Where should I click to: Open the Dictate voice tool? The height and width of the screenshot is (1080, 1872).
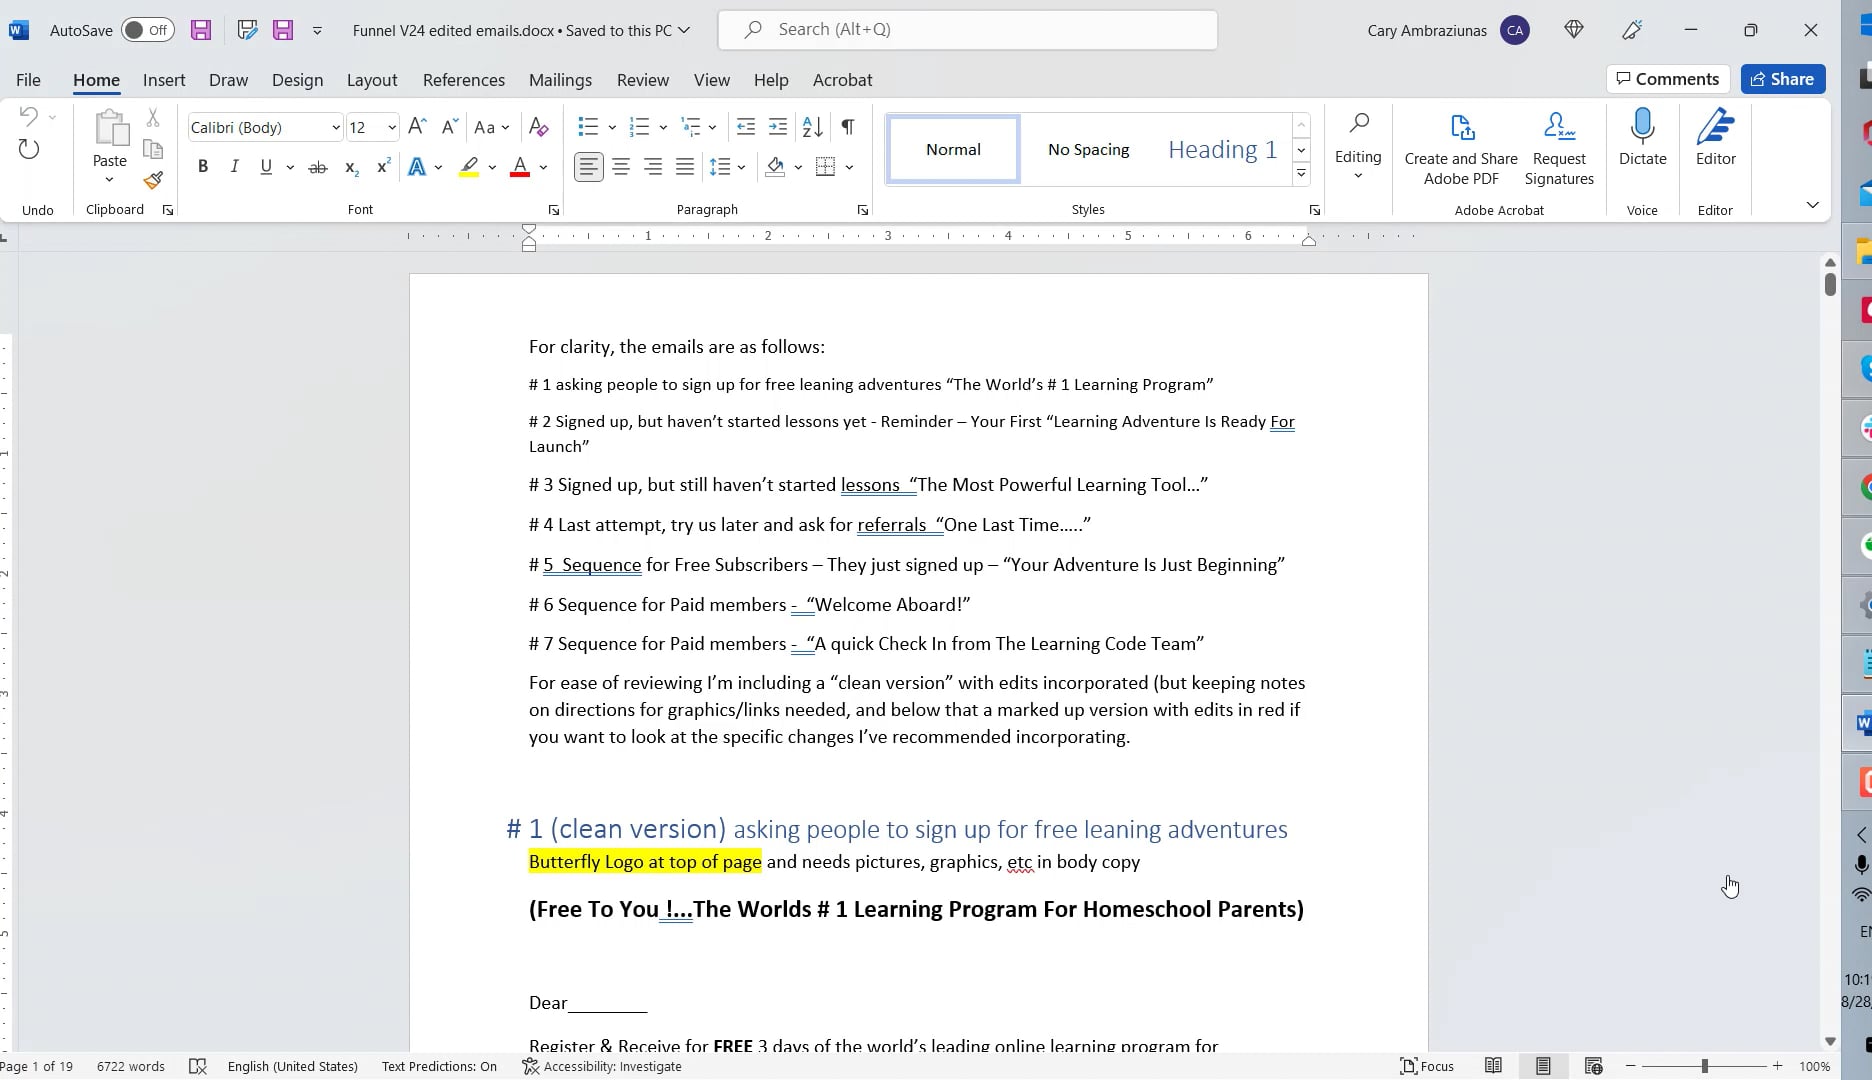[1641, 145]
